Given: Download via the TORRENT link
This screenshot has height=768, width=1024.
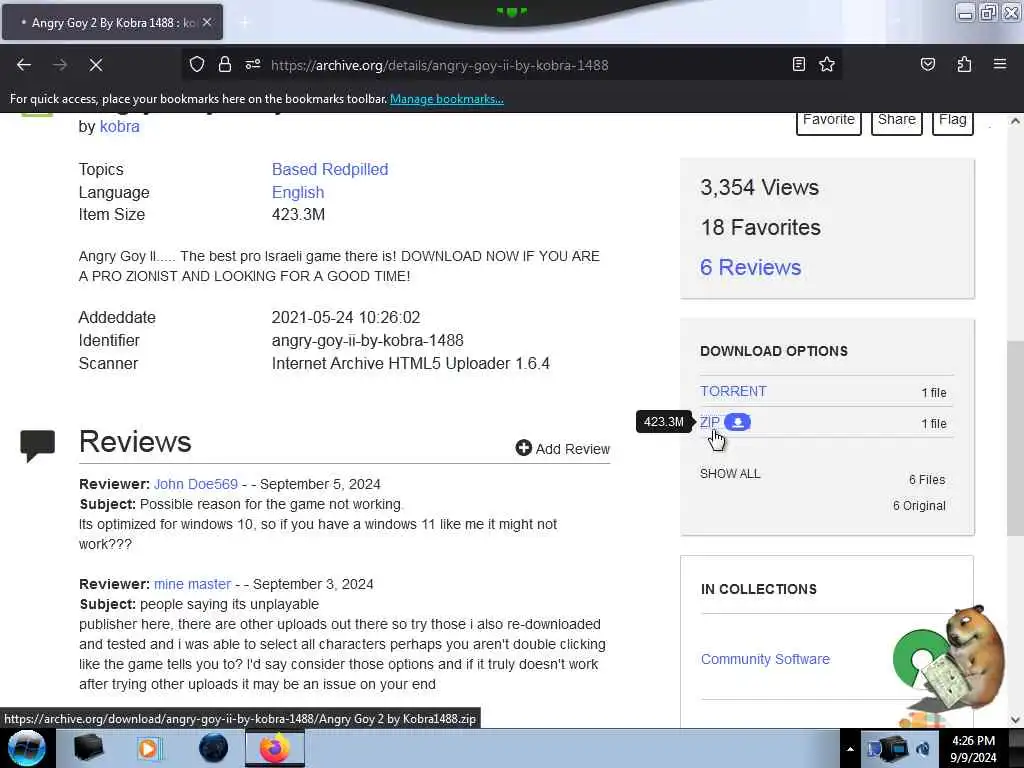Looking at the screenshot, I should 733,391.
